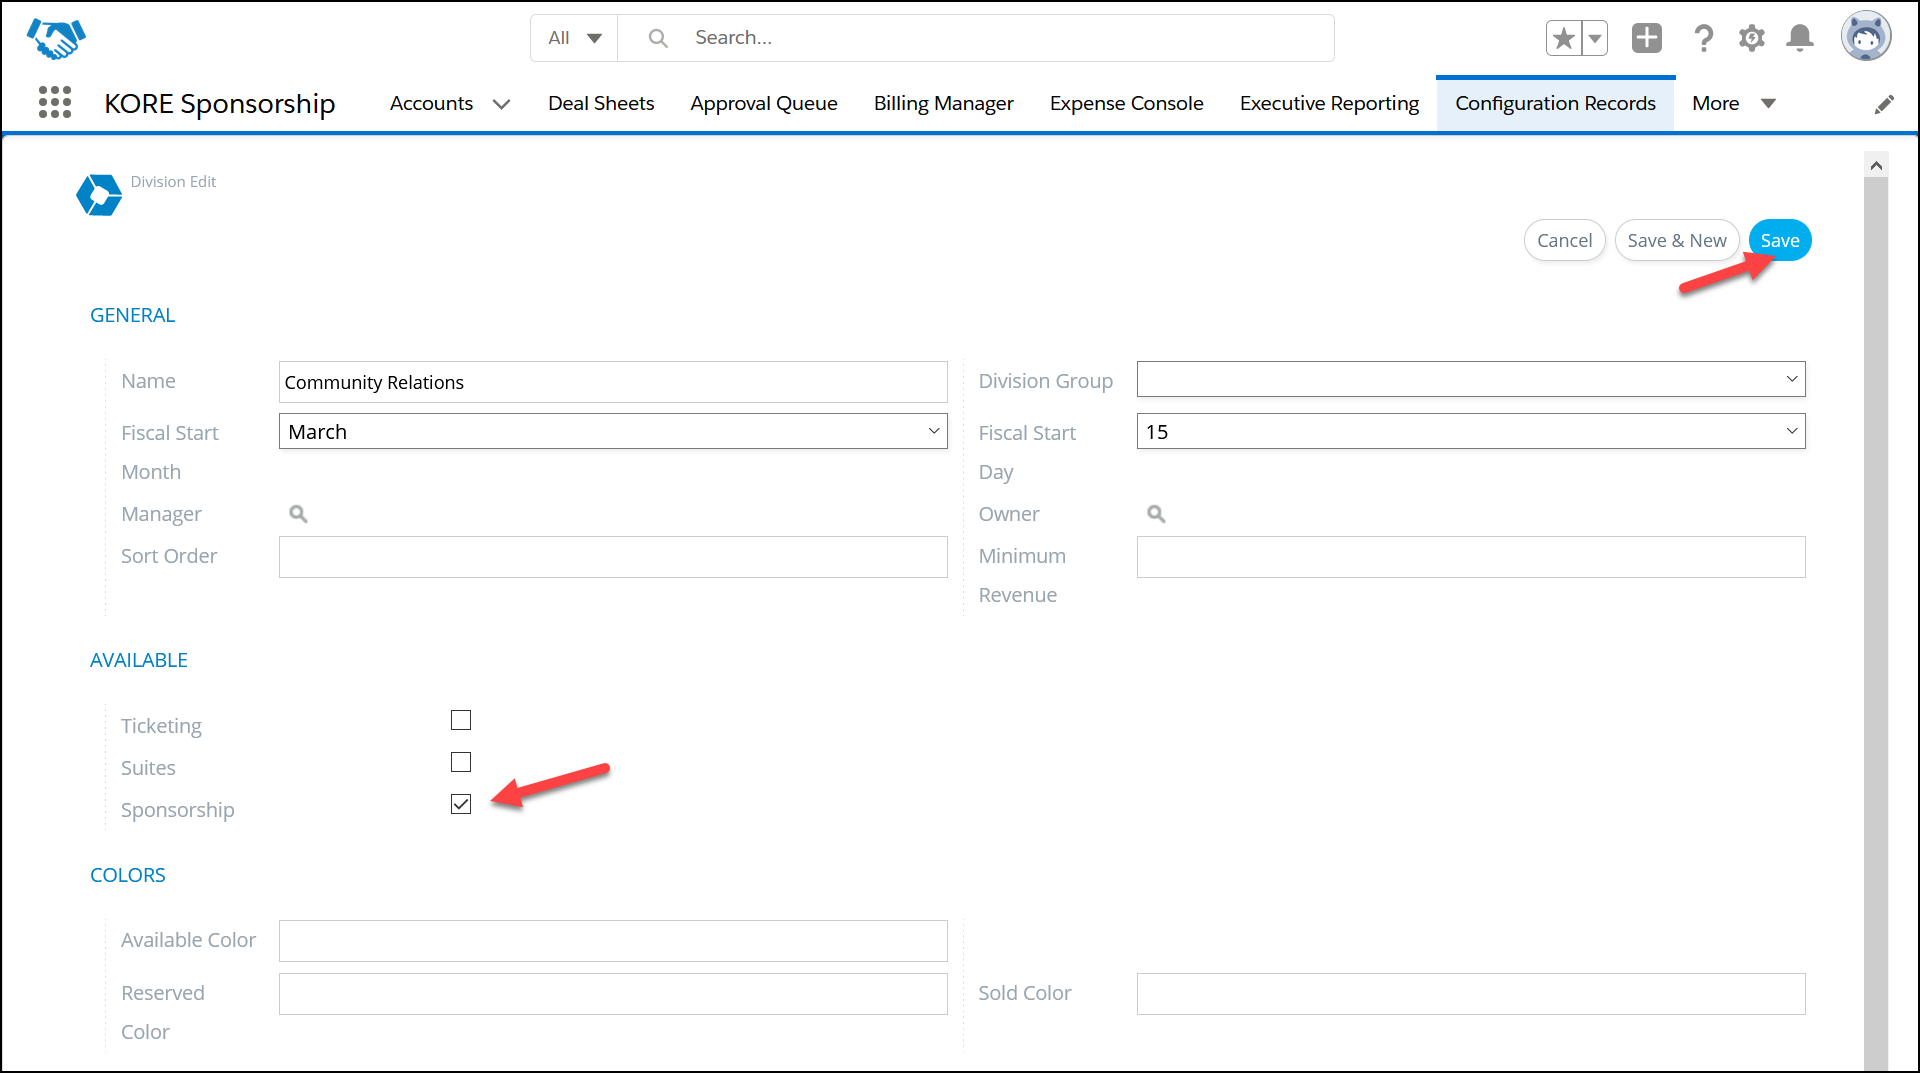Click the KORE handshake logo

pyautogui.click(x=56, y=38)
